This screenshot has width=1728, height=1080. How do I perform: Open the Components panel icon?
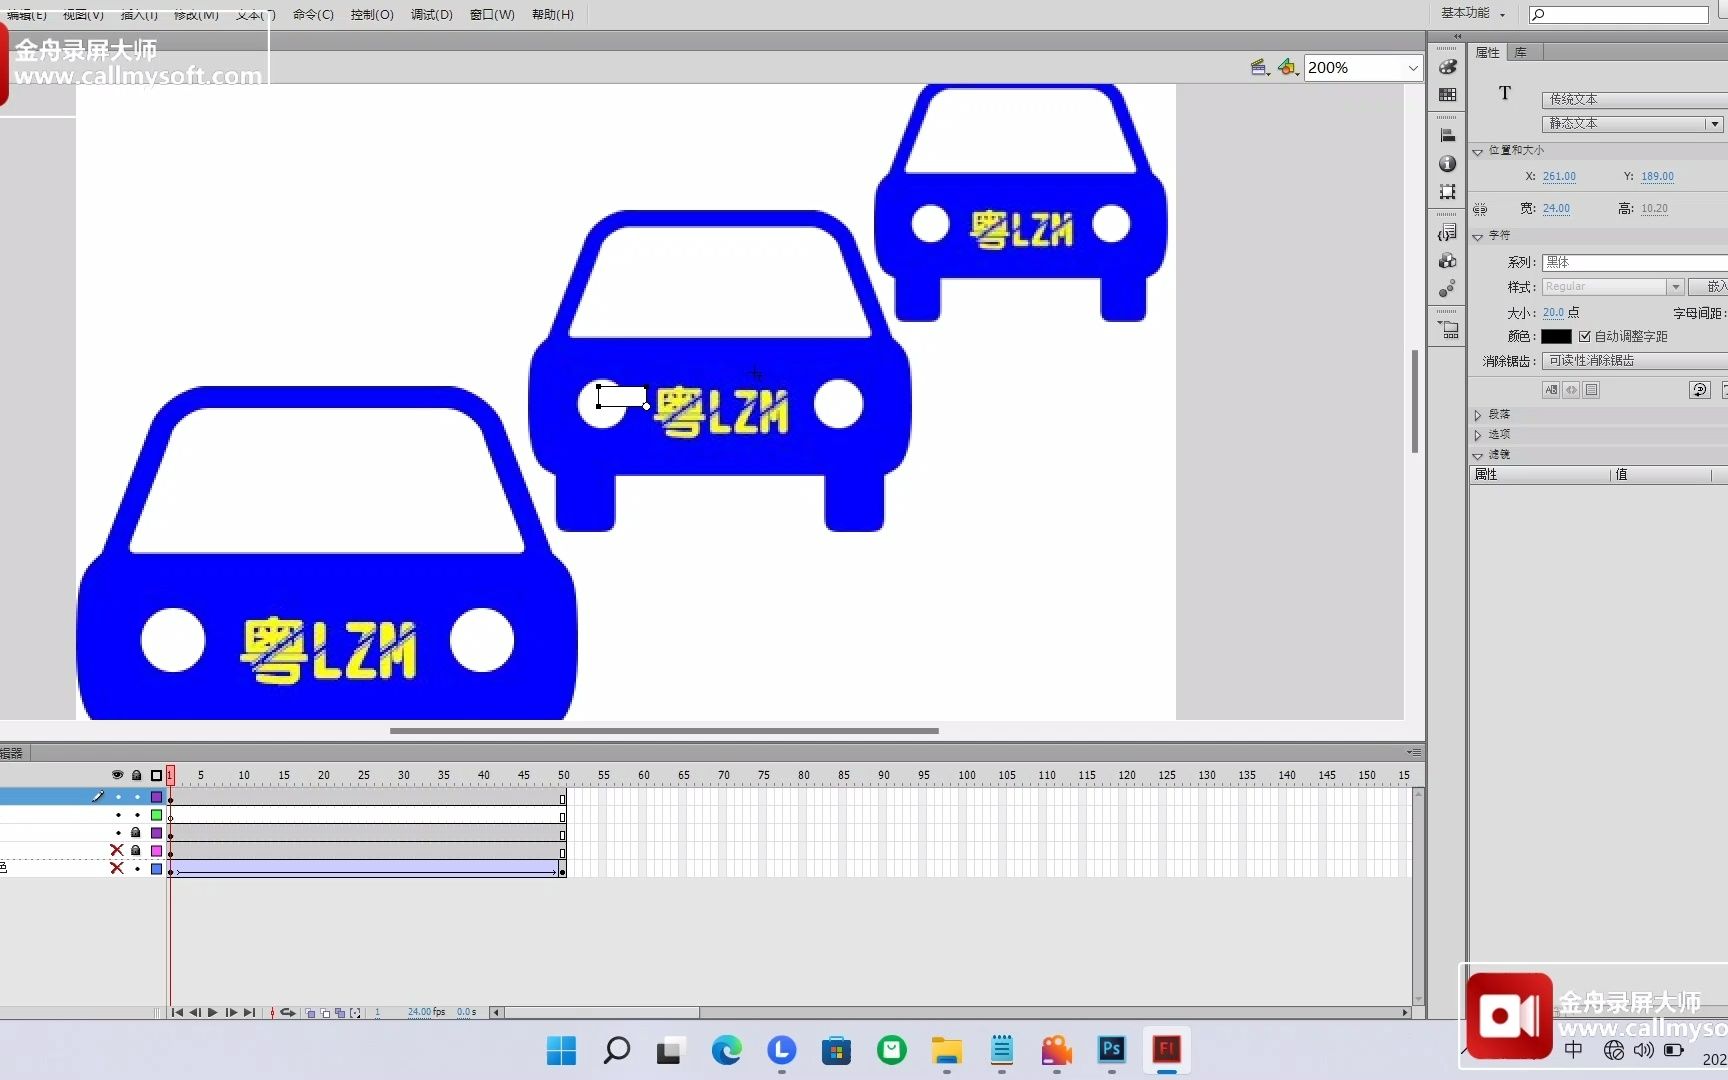1447,261
